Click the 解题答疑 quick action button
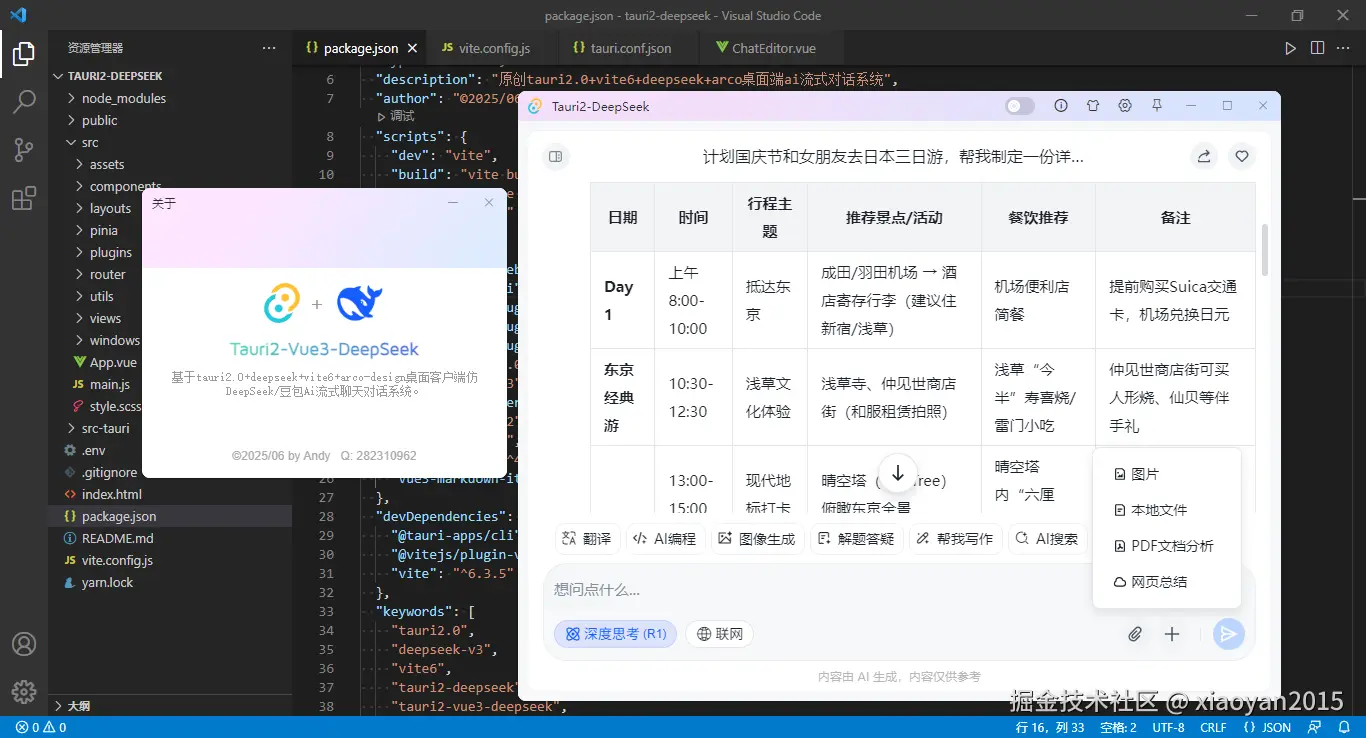This screenshot has width=1366, height=738. tap(856, 538)
